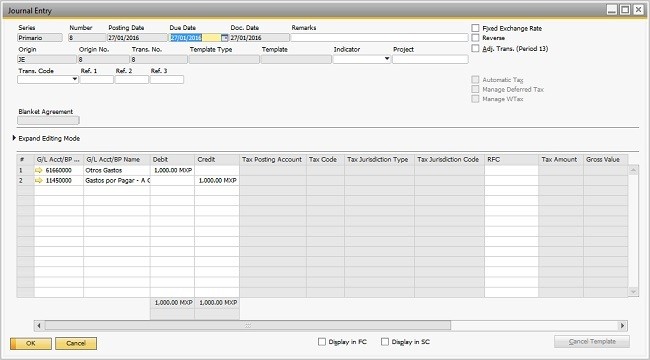Check Adj. Trans. (Period 13)
This screenshot has width=650, height=360.
pos(475,49)
